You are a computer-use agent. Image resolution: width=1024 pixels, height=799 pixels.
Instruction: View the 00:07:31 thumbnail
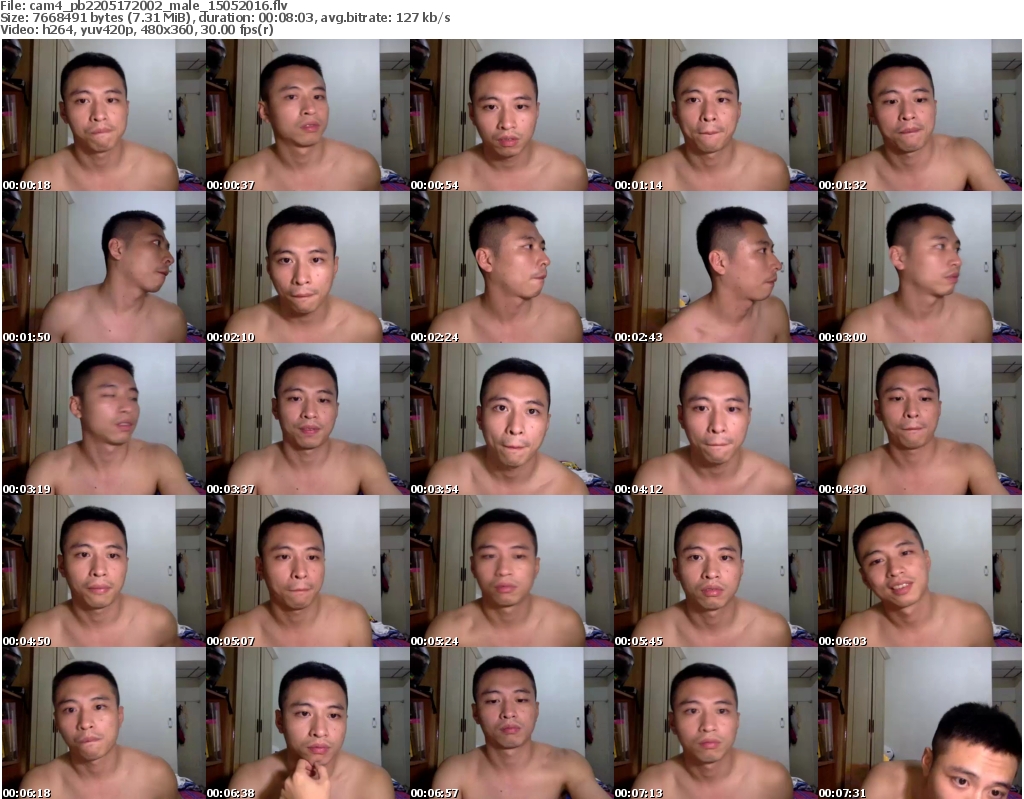(x=920, y=723)
